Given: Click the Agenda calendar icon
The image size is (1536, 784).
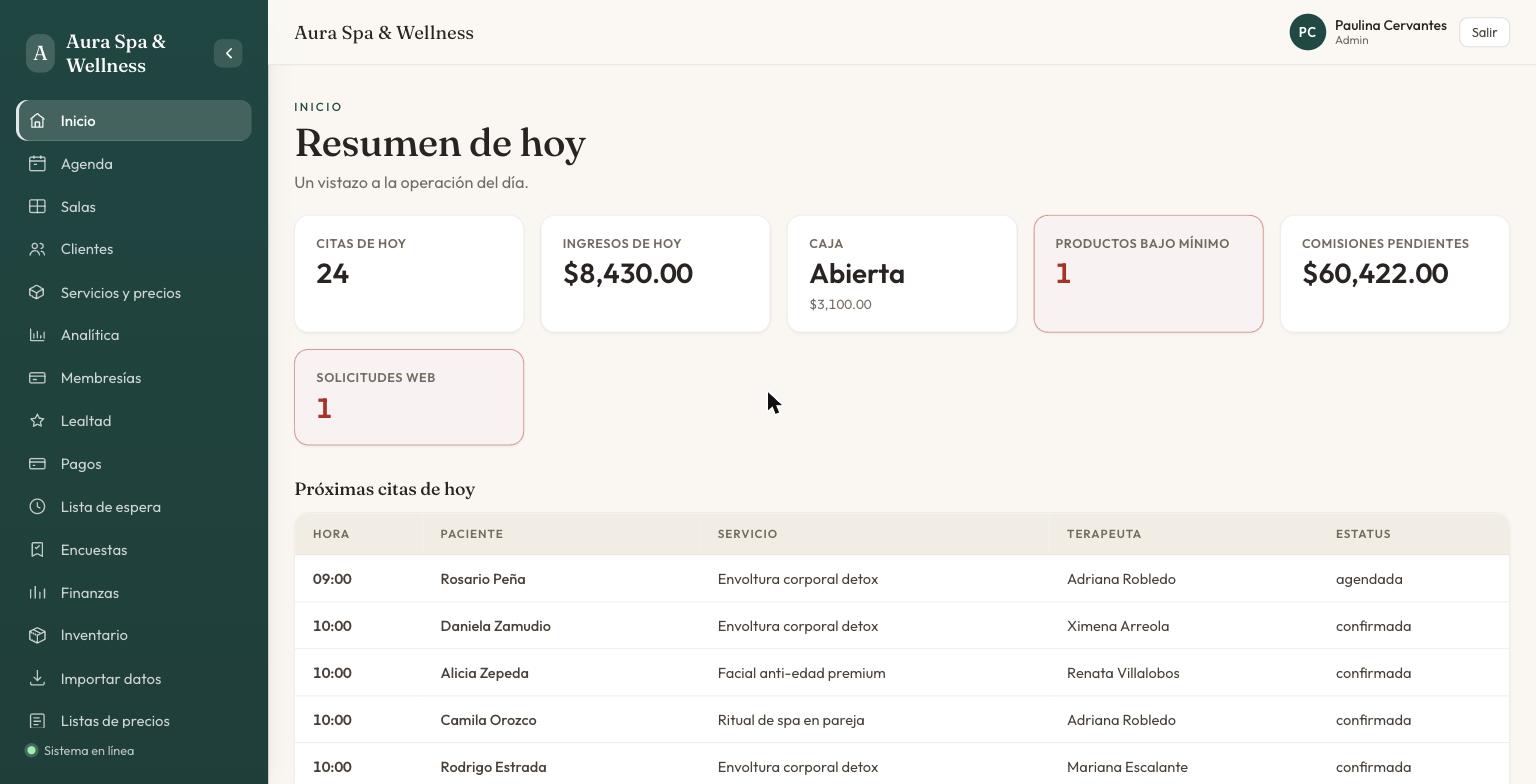Looking at the screenshot, I should point(37,164).
